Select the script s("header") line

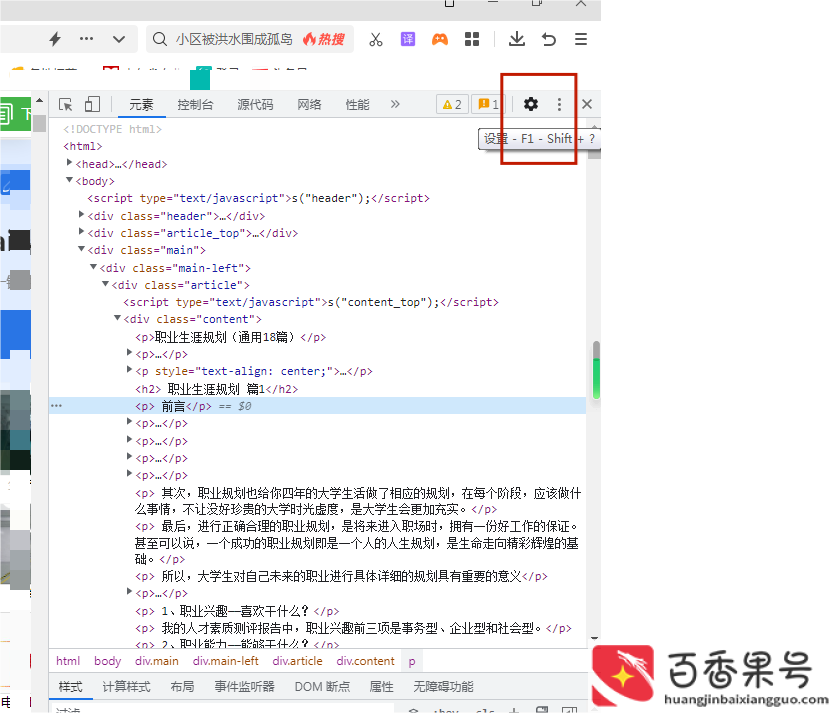click(x=258, y=198)
